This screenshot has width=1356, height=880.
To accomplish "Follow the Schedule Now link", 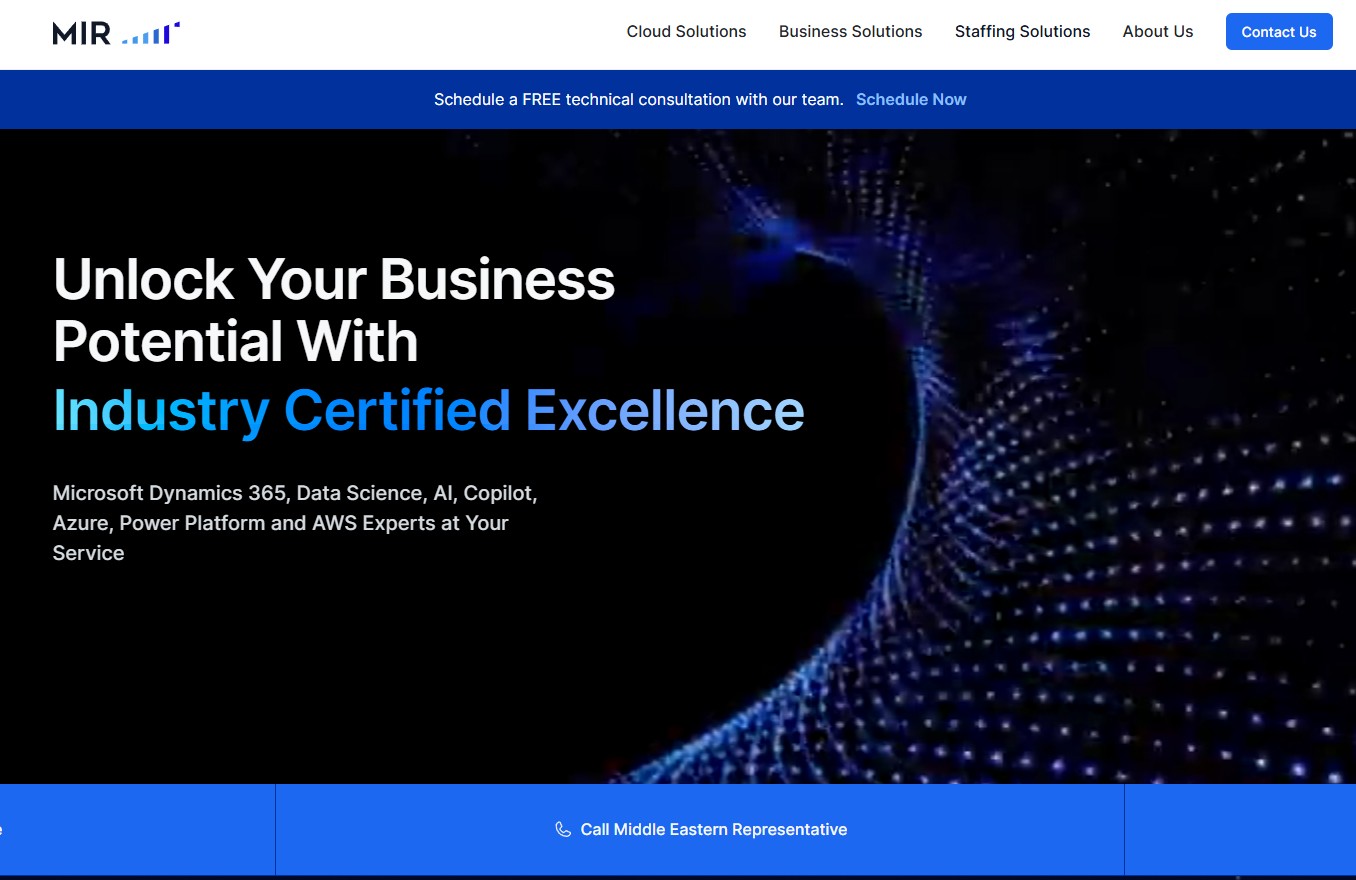I will coord(910,99).
